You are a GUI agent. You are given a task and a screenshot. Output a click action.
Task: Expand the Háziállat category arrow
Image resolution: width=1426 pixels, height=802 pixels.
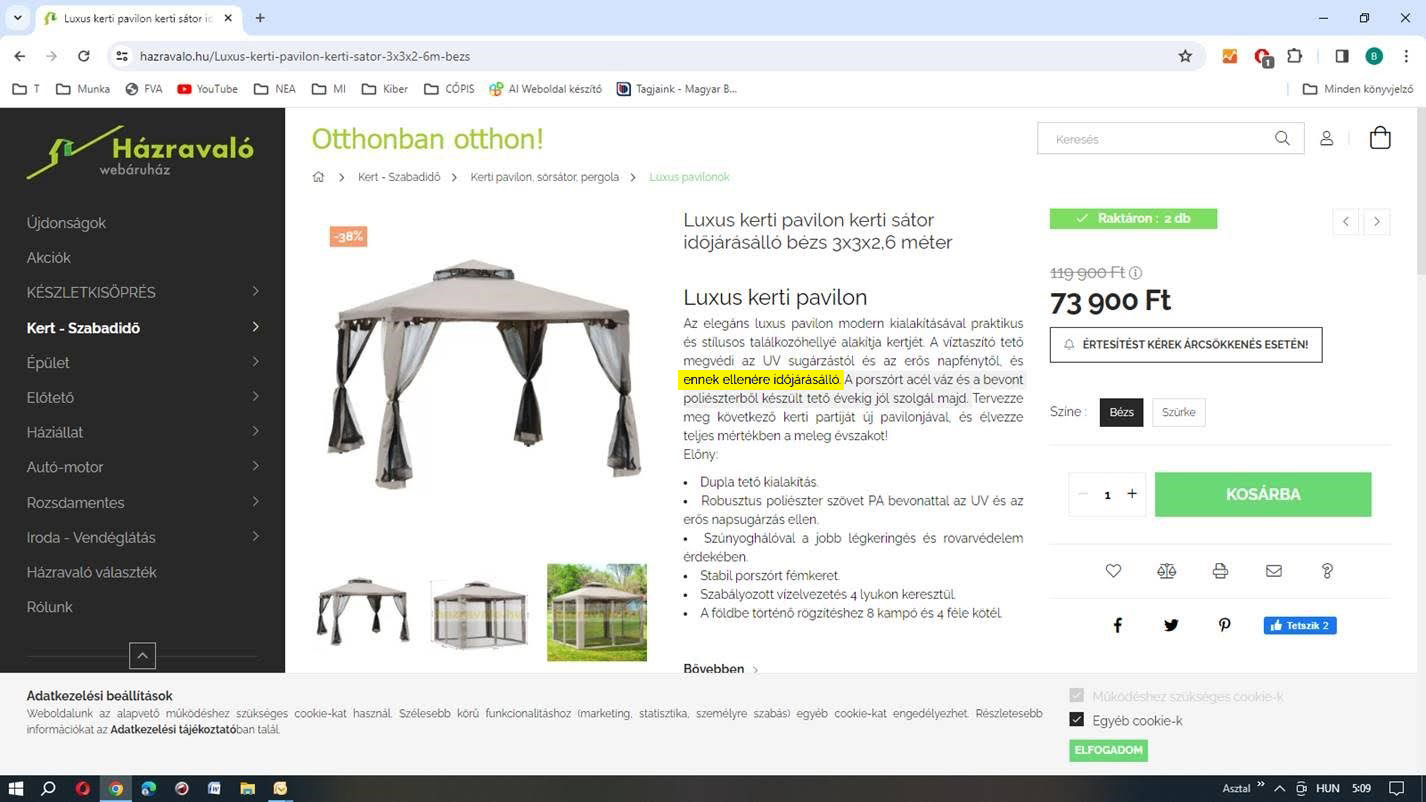tap(256, 432)
